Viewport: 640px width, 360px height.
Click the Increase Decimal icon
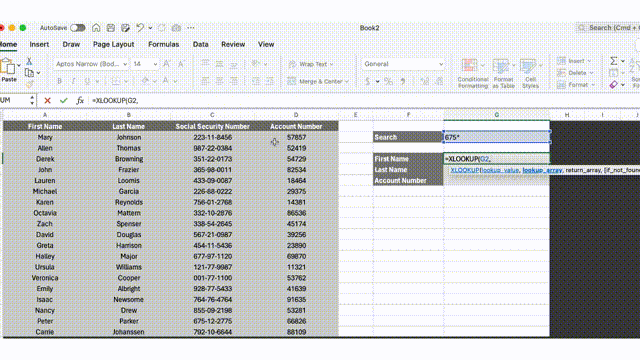coord(424,81)
